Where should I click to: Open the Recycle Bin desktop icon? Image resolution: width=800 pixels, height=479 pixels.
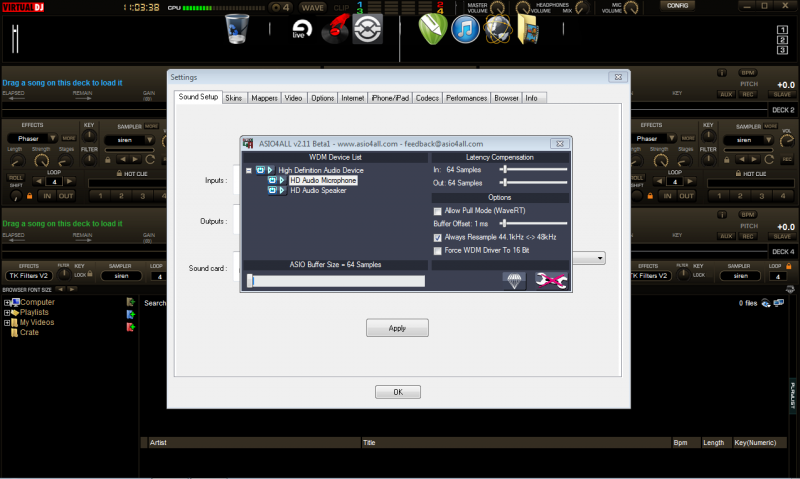237,29
